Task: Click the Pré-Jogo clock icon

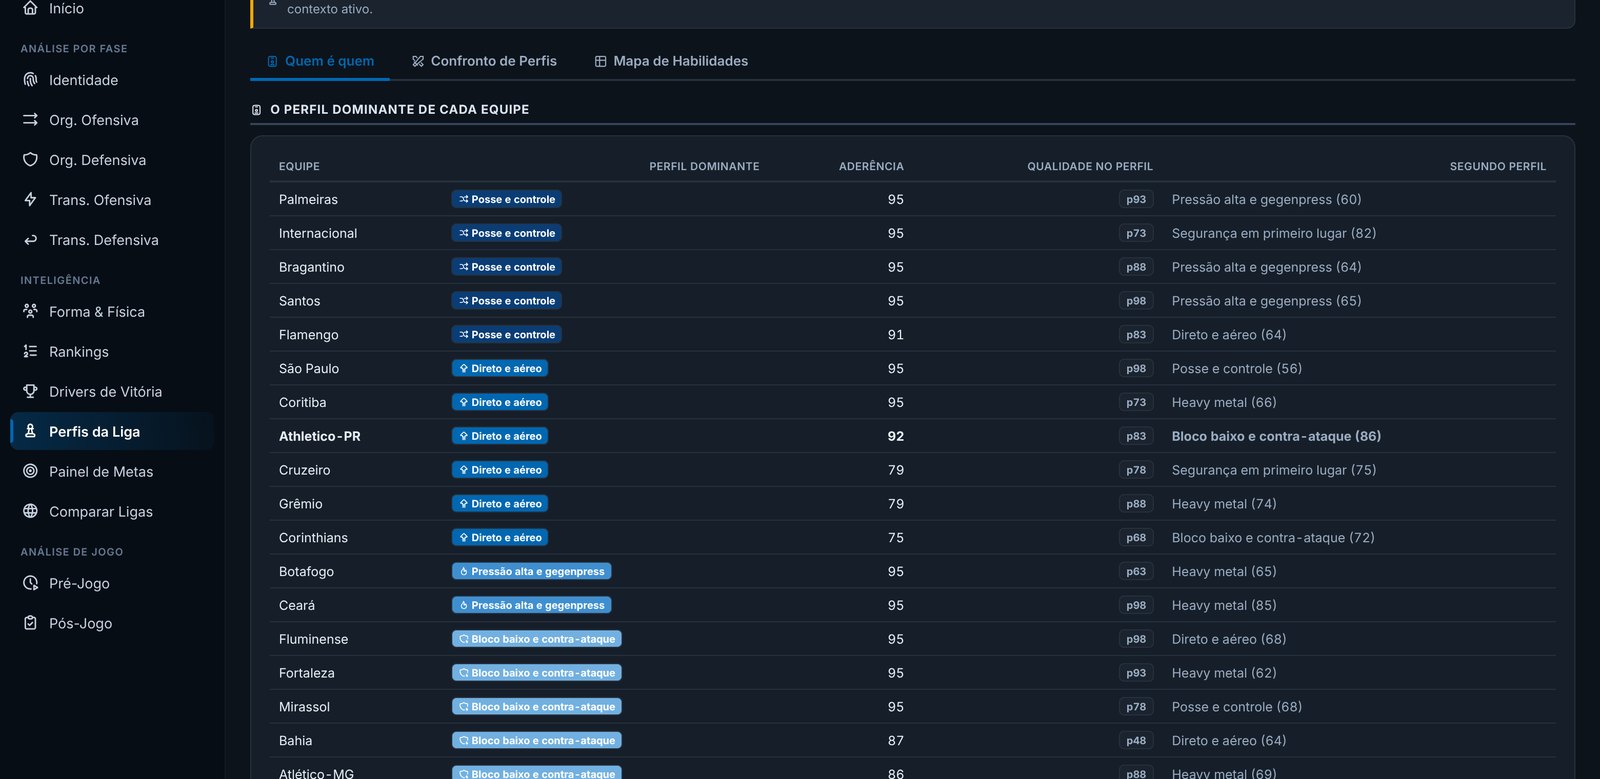Action: (x=30, y=583)
